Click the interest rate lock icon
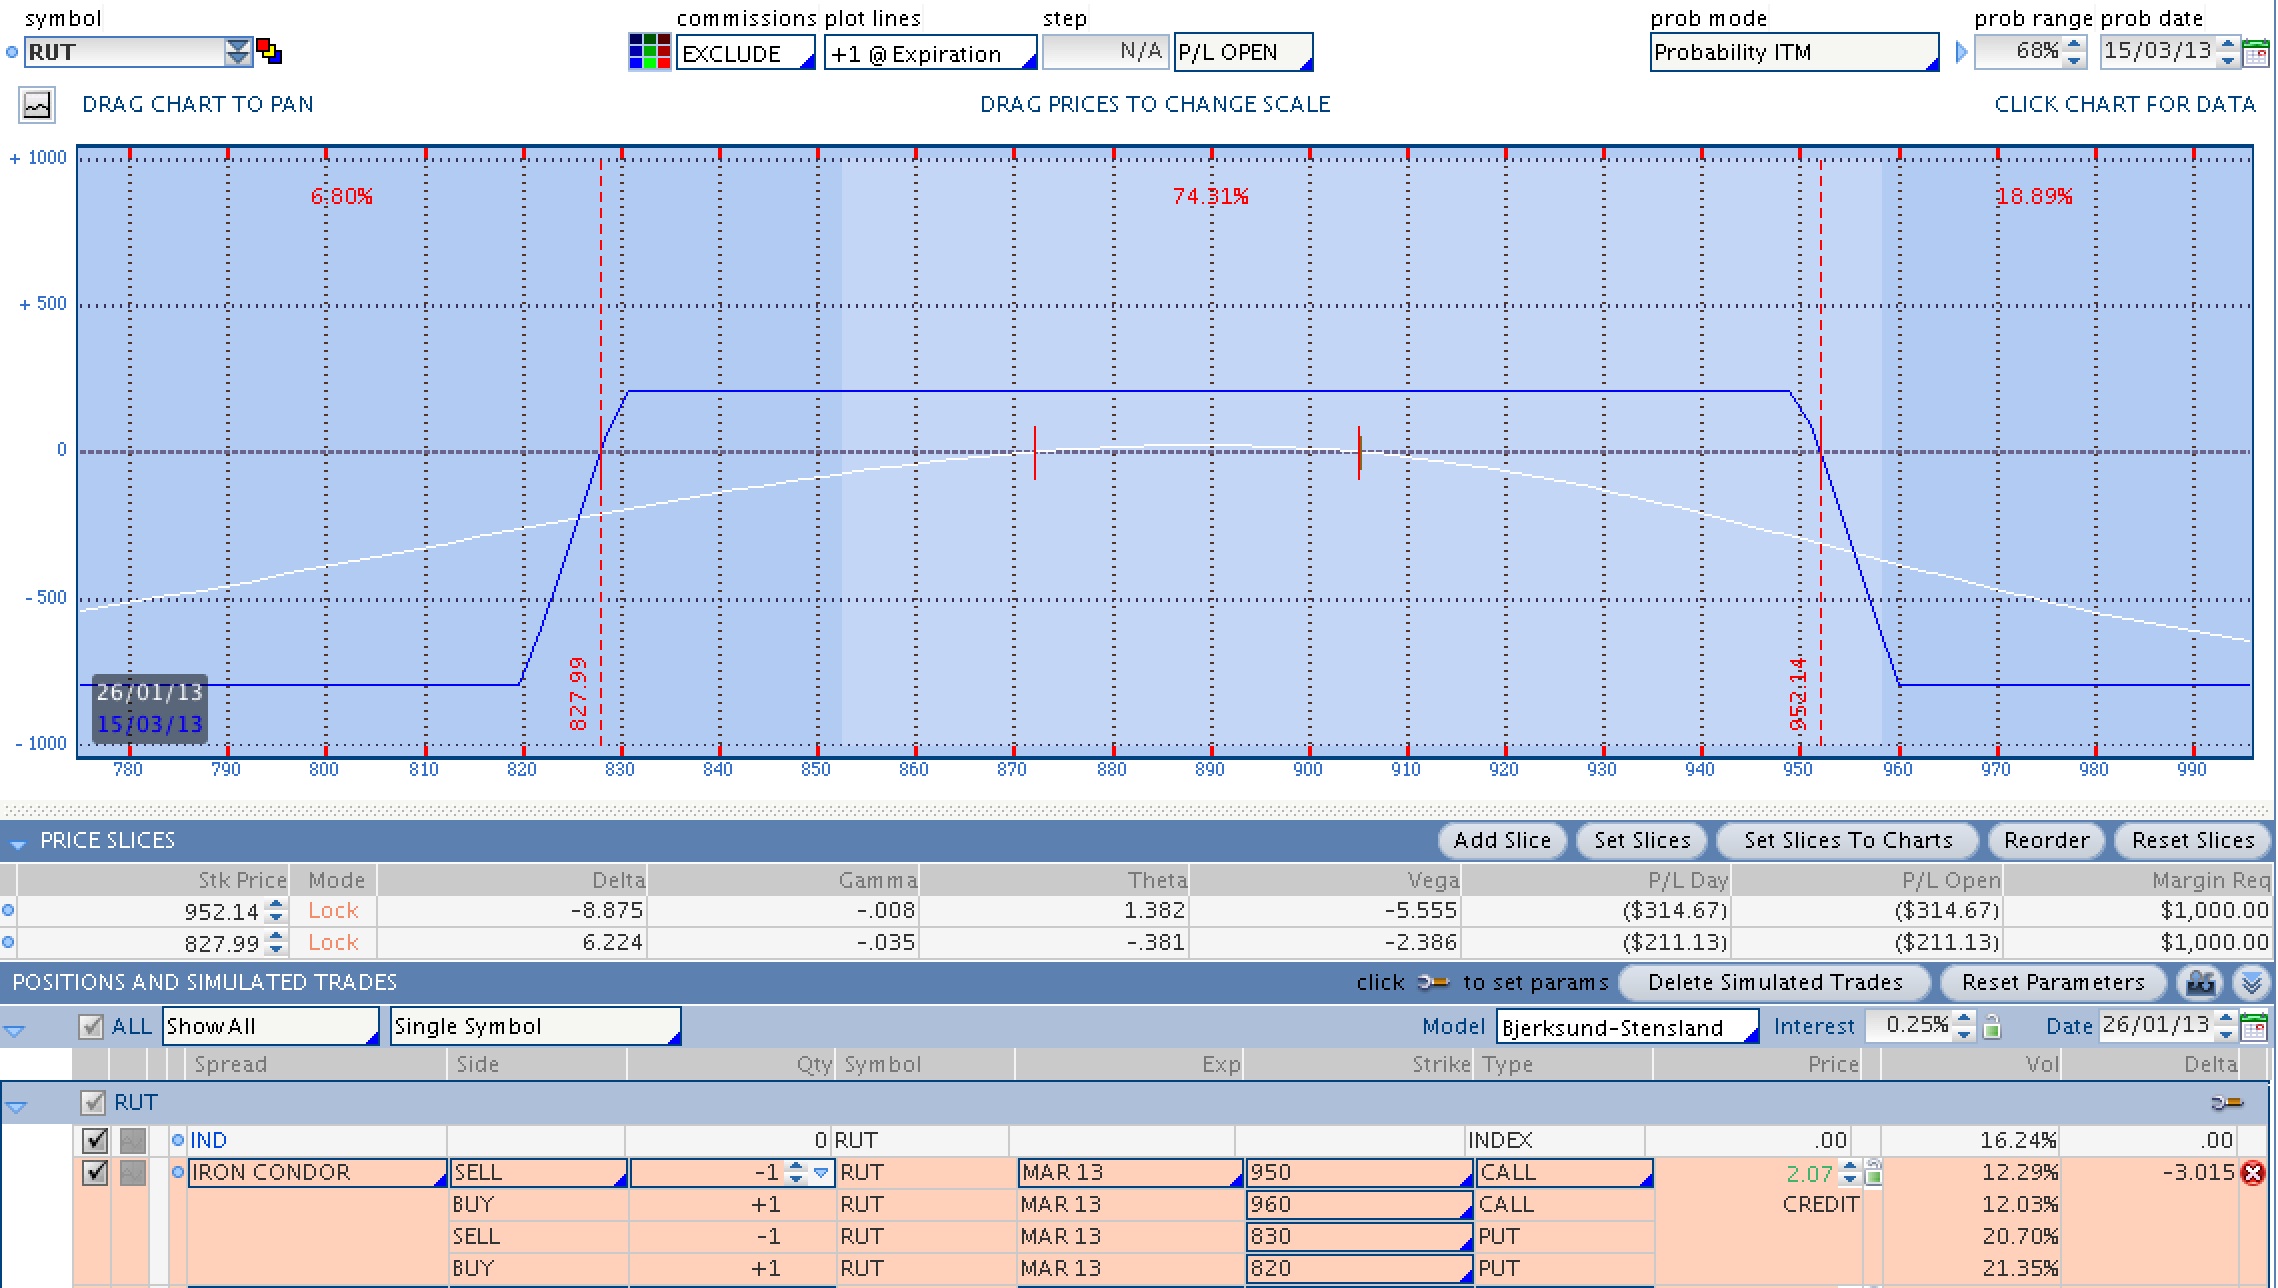Screen dimensions: 2278x1288 [1992, 1027]
